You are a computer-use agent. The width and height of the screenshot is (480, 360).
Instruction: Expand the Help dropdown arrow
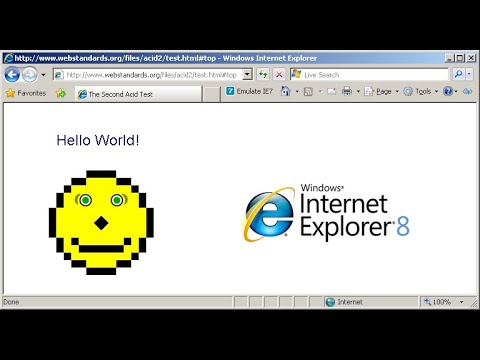click(x=456, y=91)
